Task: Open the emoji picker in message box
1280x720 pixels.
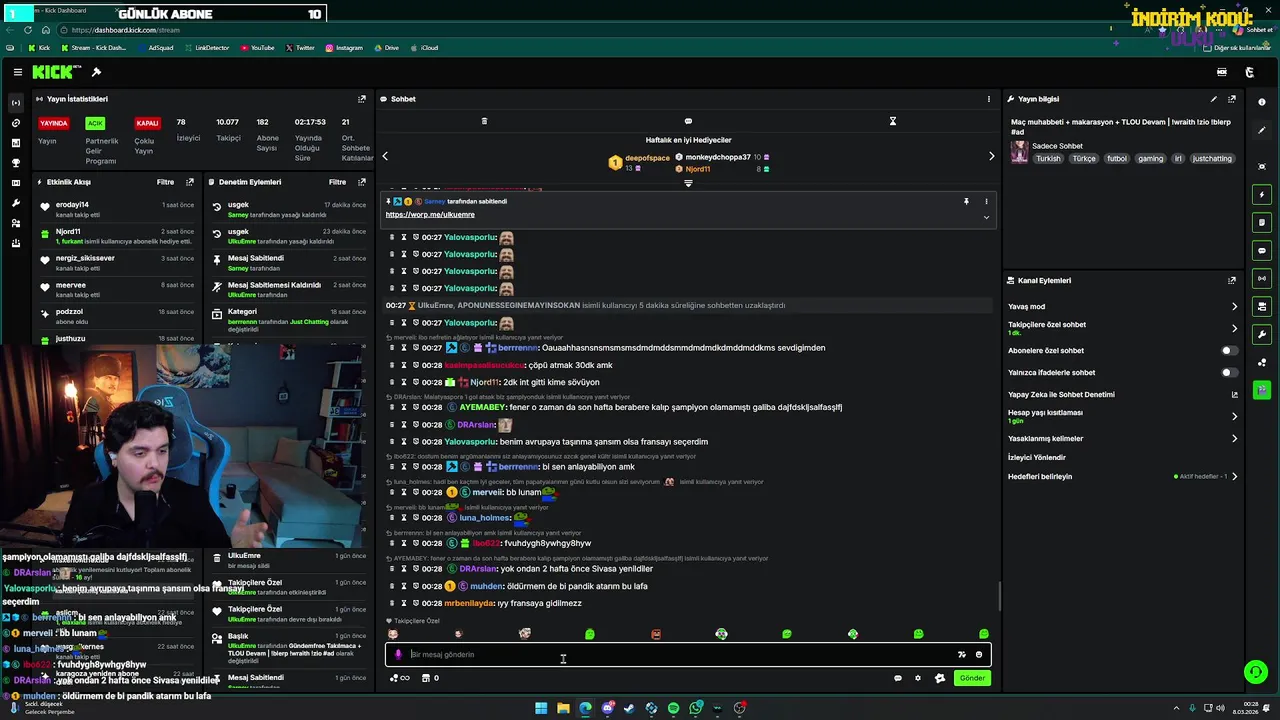Action: click(979, 655)
